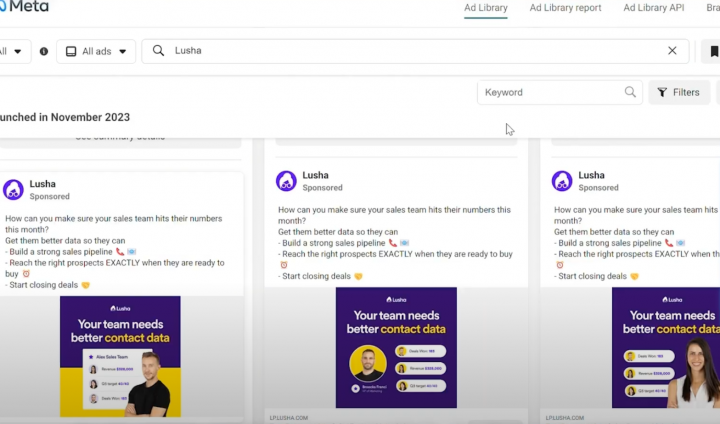Open Lusha avatar on right ad card

(562, 181)
